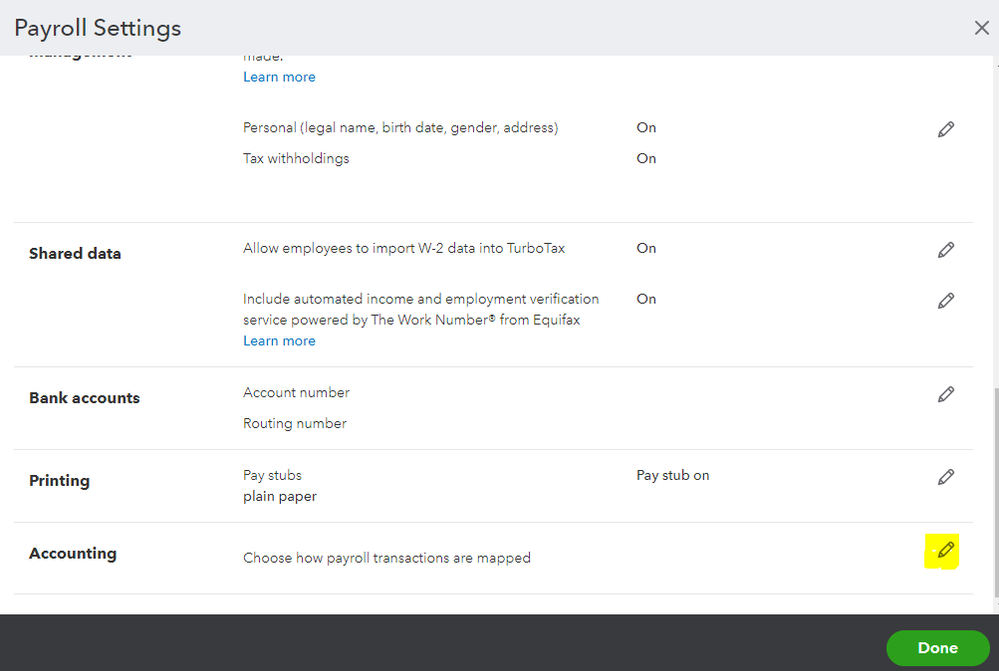Click the Routing number label

tap(295, 424)
